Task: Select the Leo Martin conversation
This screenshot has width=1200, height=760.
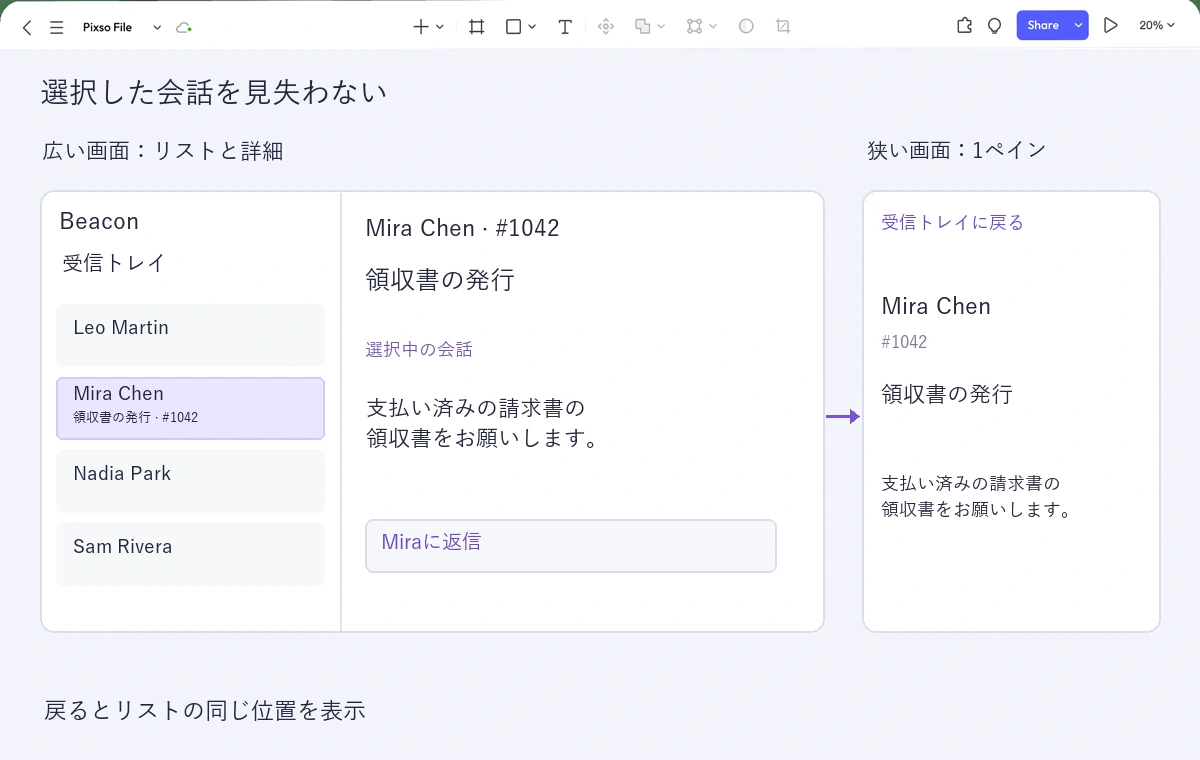Action: click(x=190, y=335)
